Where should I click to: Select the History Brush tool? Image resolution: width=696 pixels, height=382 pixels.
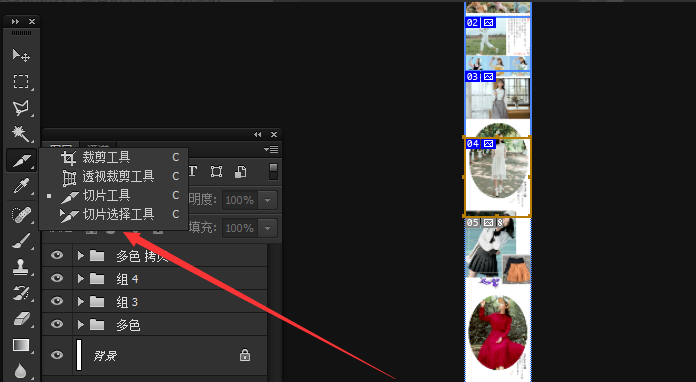tap(21, 293)
